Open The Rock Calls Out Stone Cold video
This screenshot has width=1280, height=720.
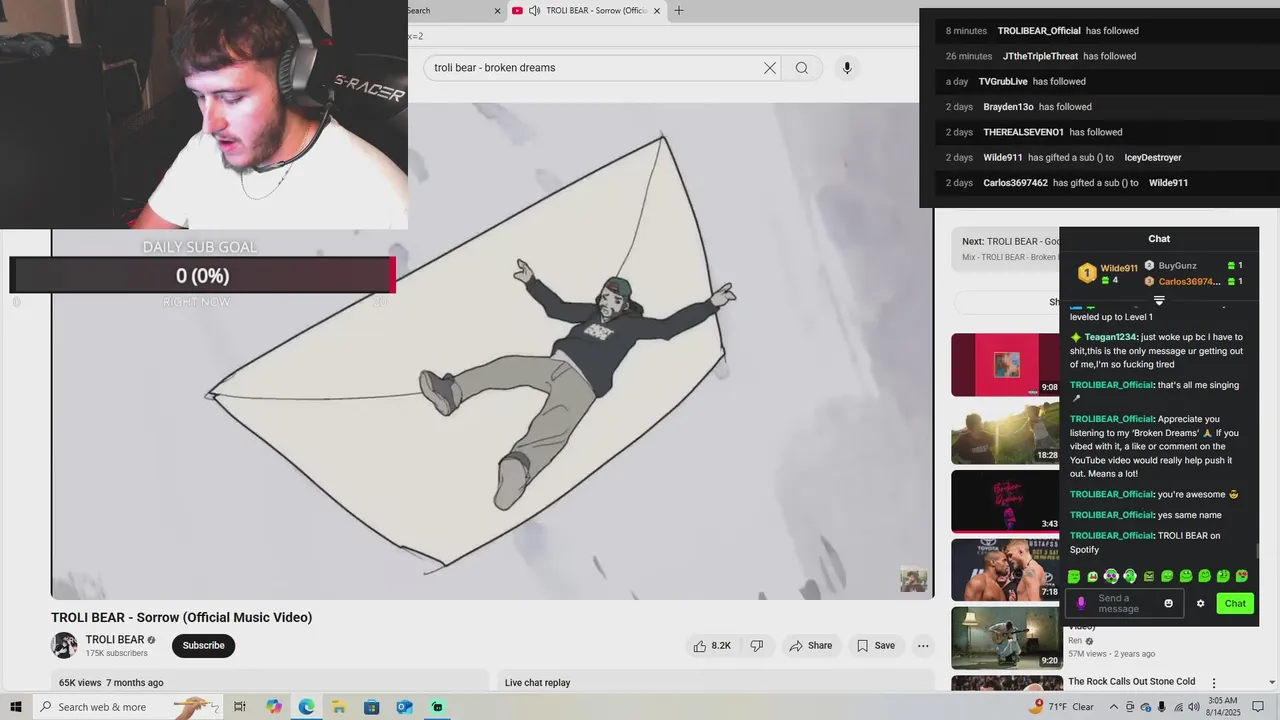[x=1131, y=682]
